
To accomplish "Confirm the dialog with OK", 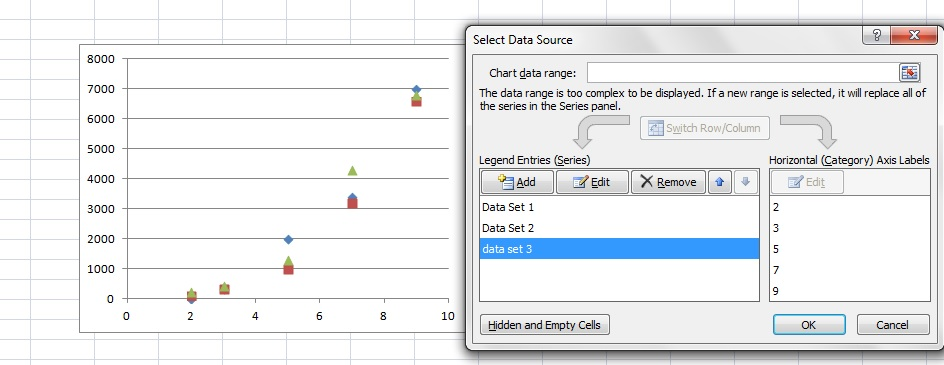I will tap(809, 325).
